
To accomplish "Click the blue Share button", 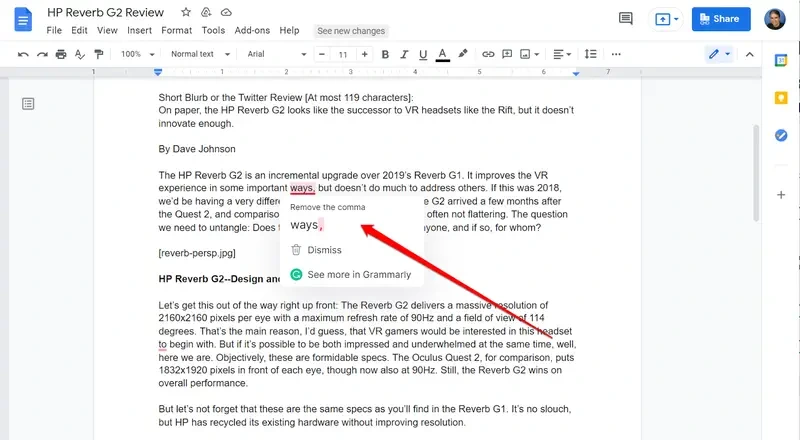I will [721, 19].
